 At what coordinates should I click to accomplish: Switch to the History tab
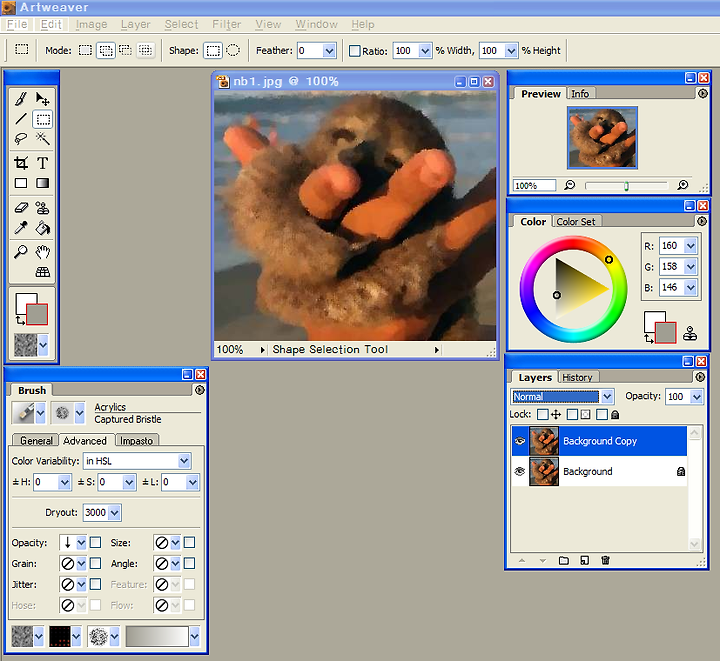point(578,377)
